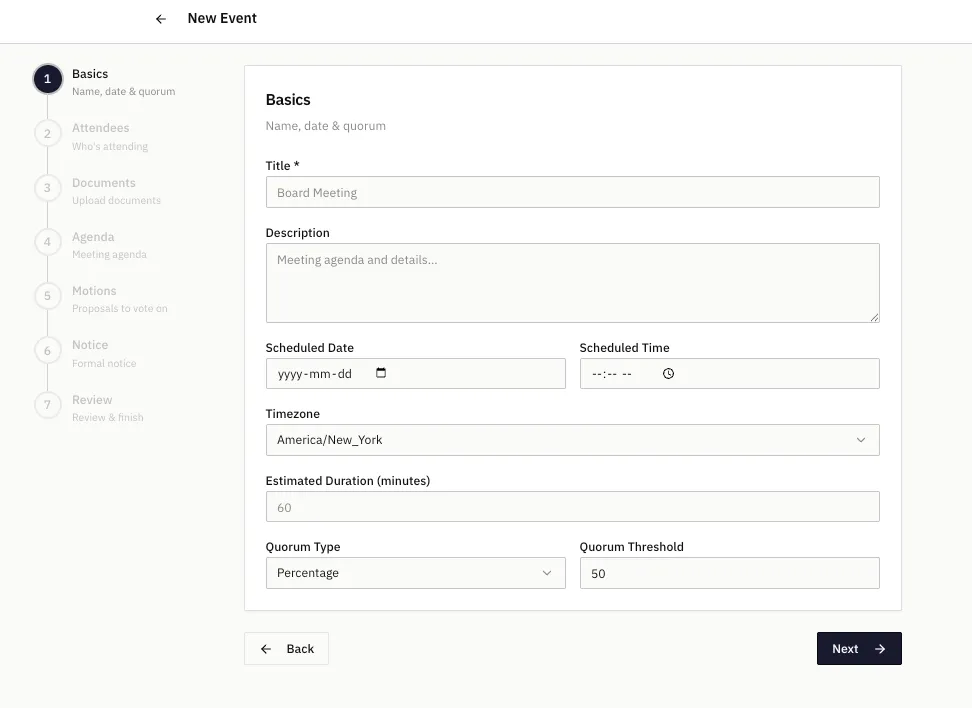The height and width of the screenshot is (708, 972).
Task: Select step circle 5 for Motions
Action: point(47,296)
